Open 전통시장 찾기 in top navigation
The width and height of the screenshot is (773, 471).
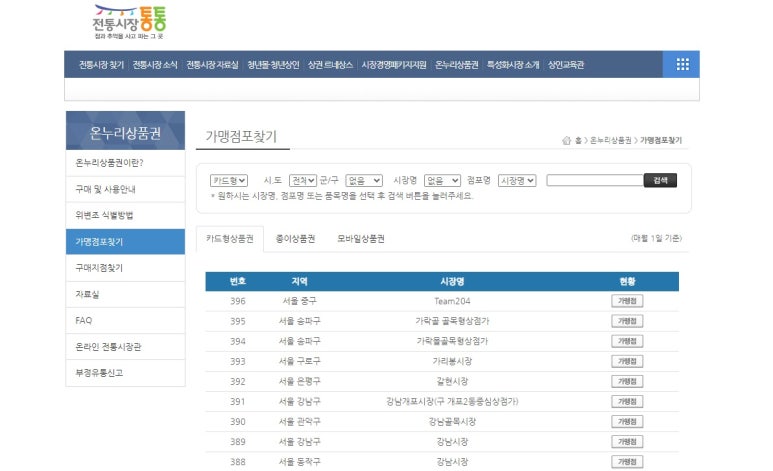102,65
